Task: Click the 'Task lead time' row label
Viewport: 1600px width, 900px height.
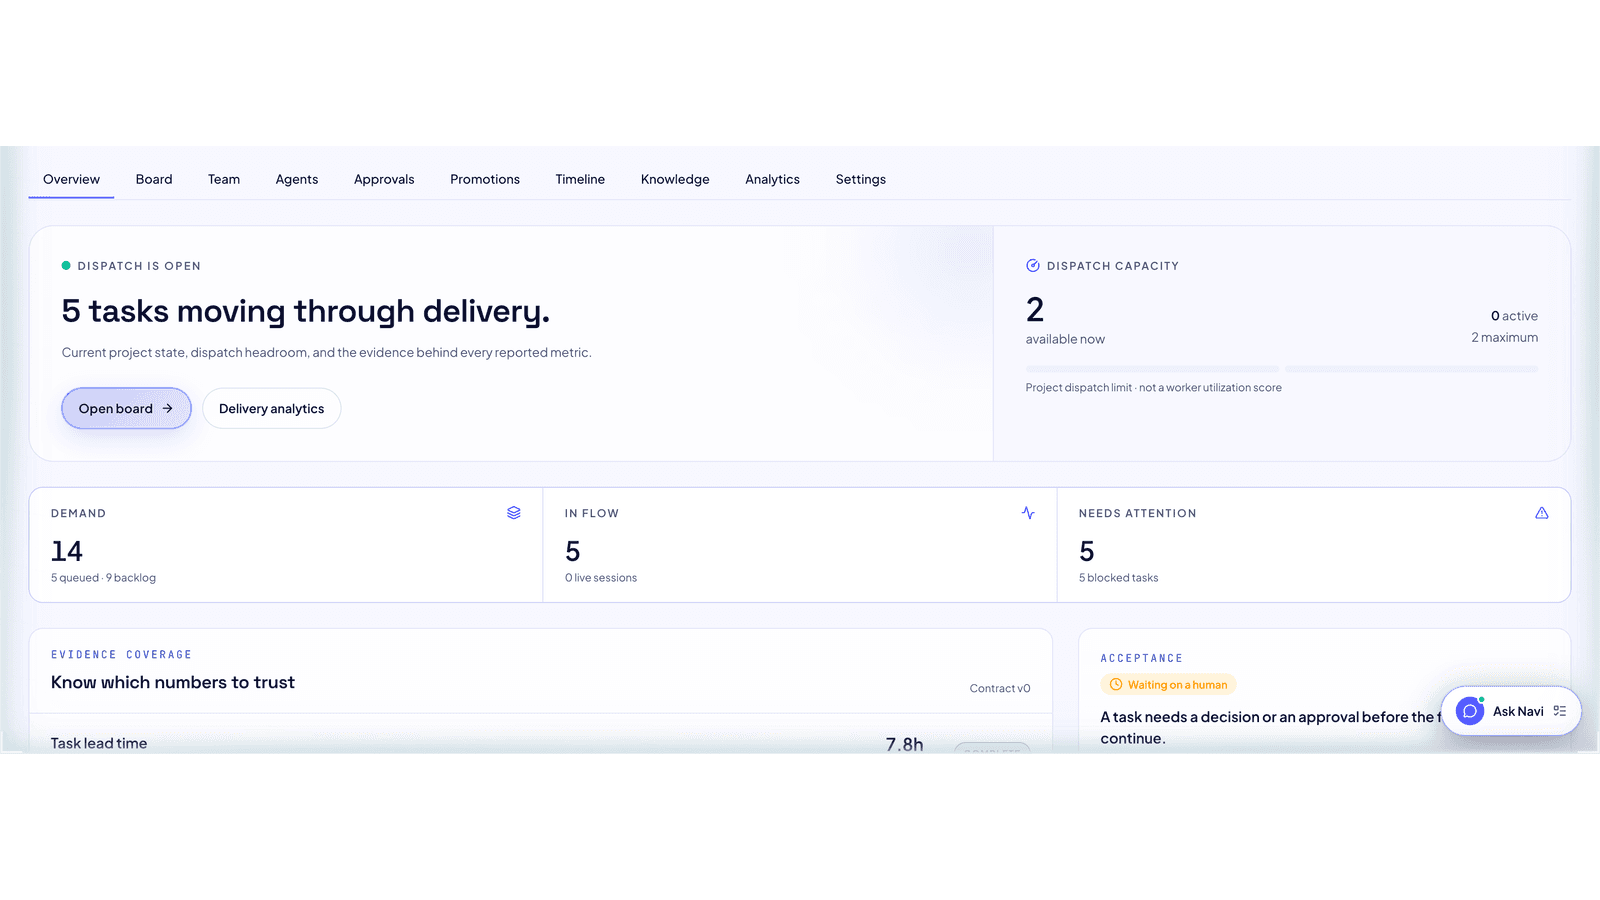Action: pyautogui.click(x=99, y=743)
